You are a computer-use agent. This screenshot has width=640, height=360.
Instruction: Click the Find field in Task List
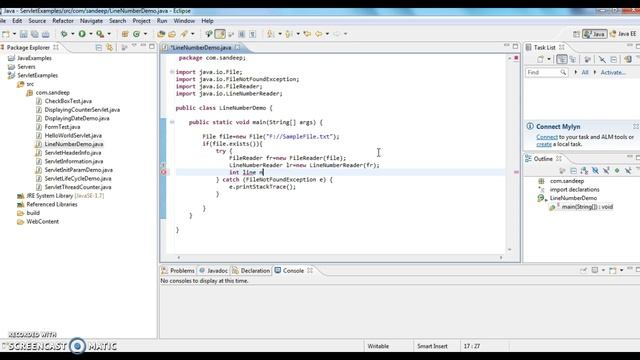click(547, 72)
